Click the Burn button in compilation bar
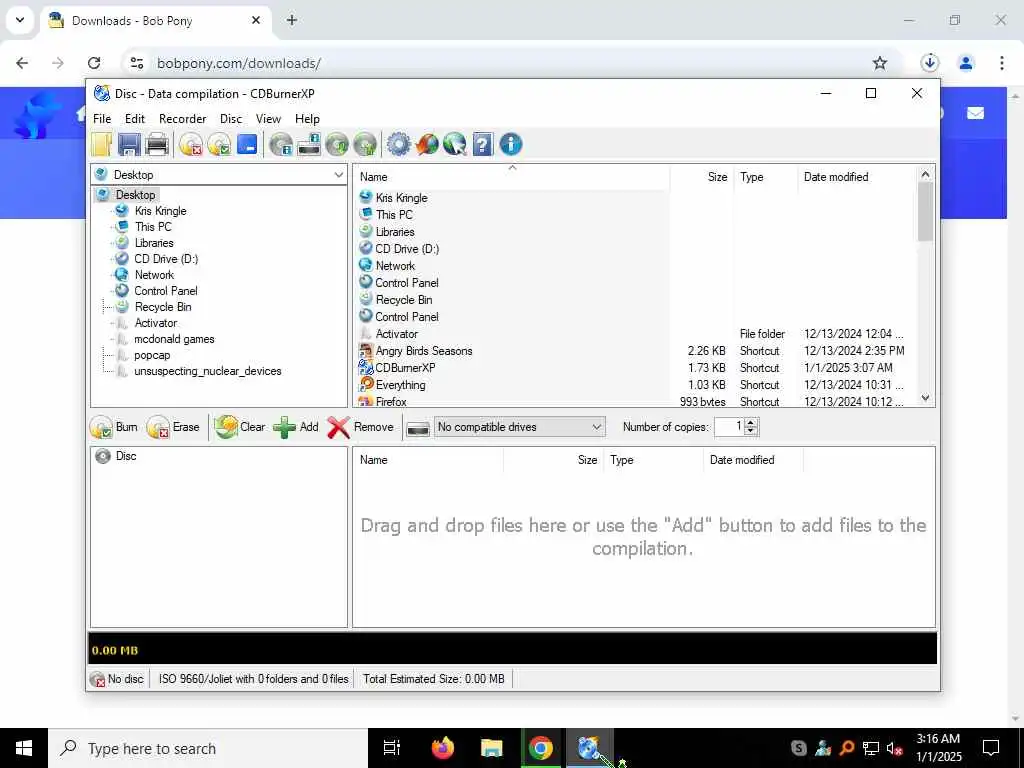1024x768 pixels. [114, 427]
